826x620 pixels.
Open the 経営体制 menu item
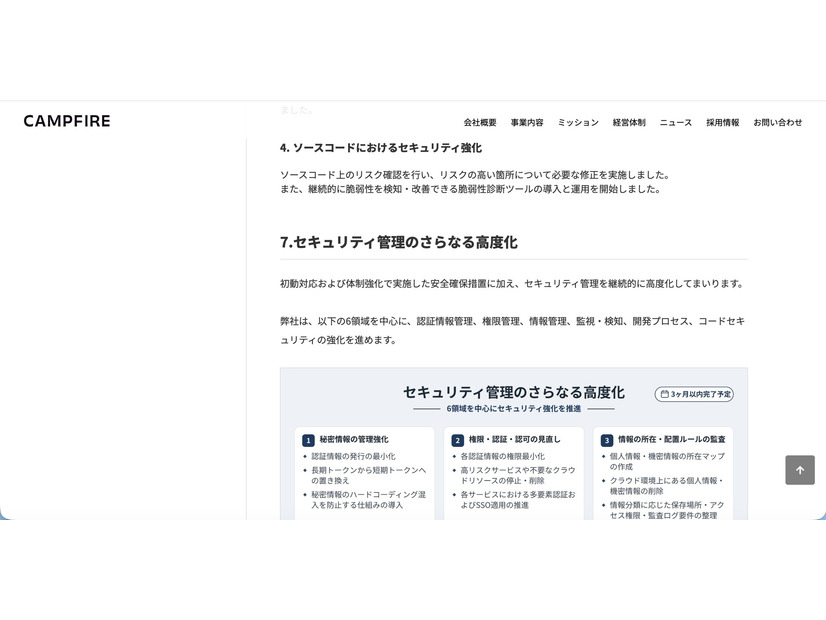tap(629, 122)
